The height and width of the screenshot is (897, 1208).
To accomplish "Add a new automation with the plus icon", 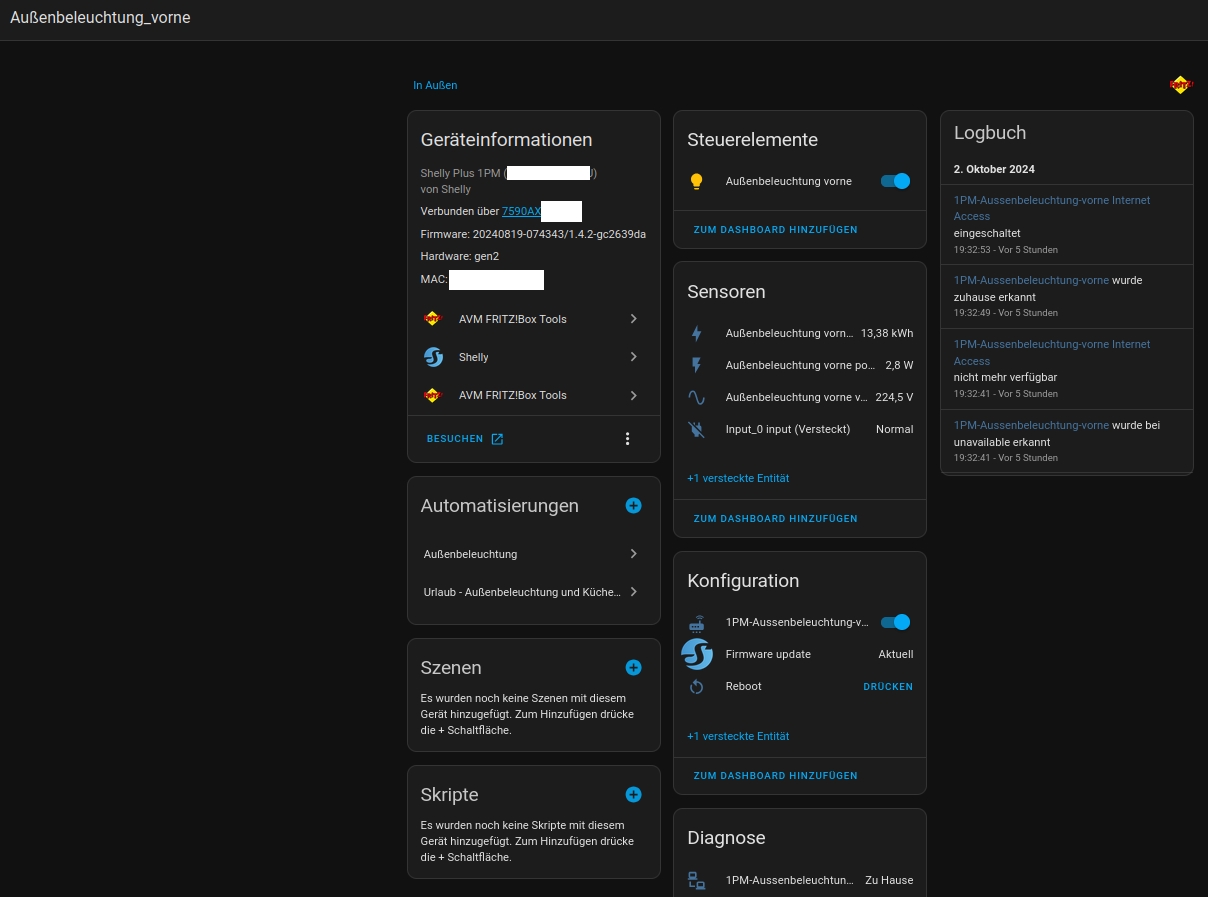I will pyautogui.click(x=633, y=506).
